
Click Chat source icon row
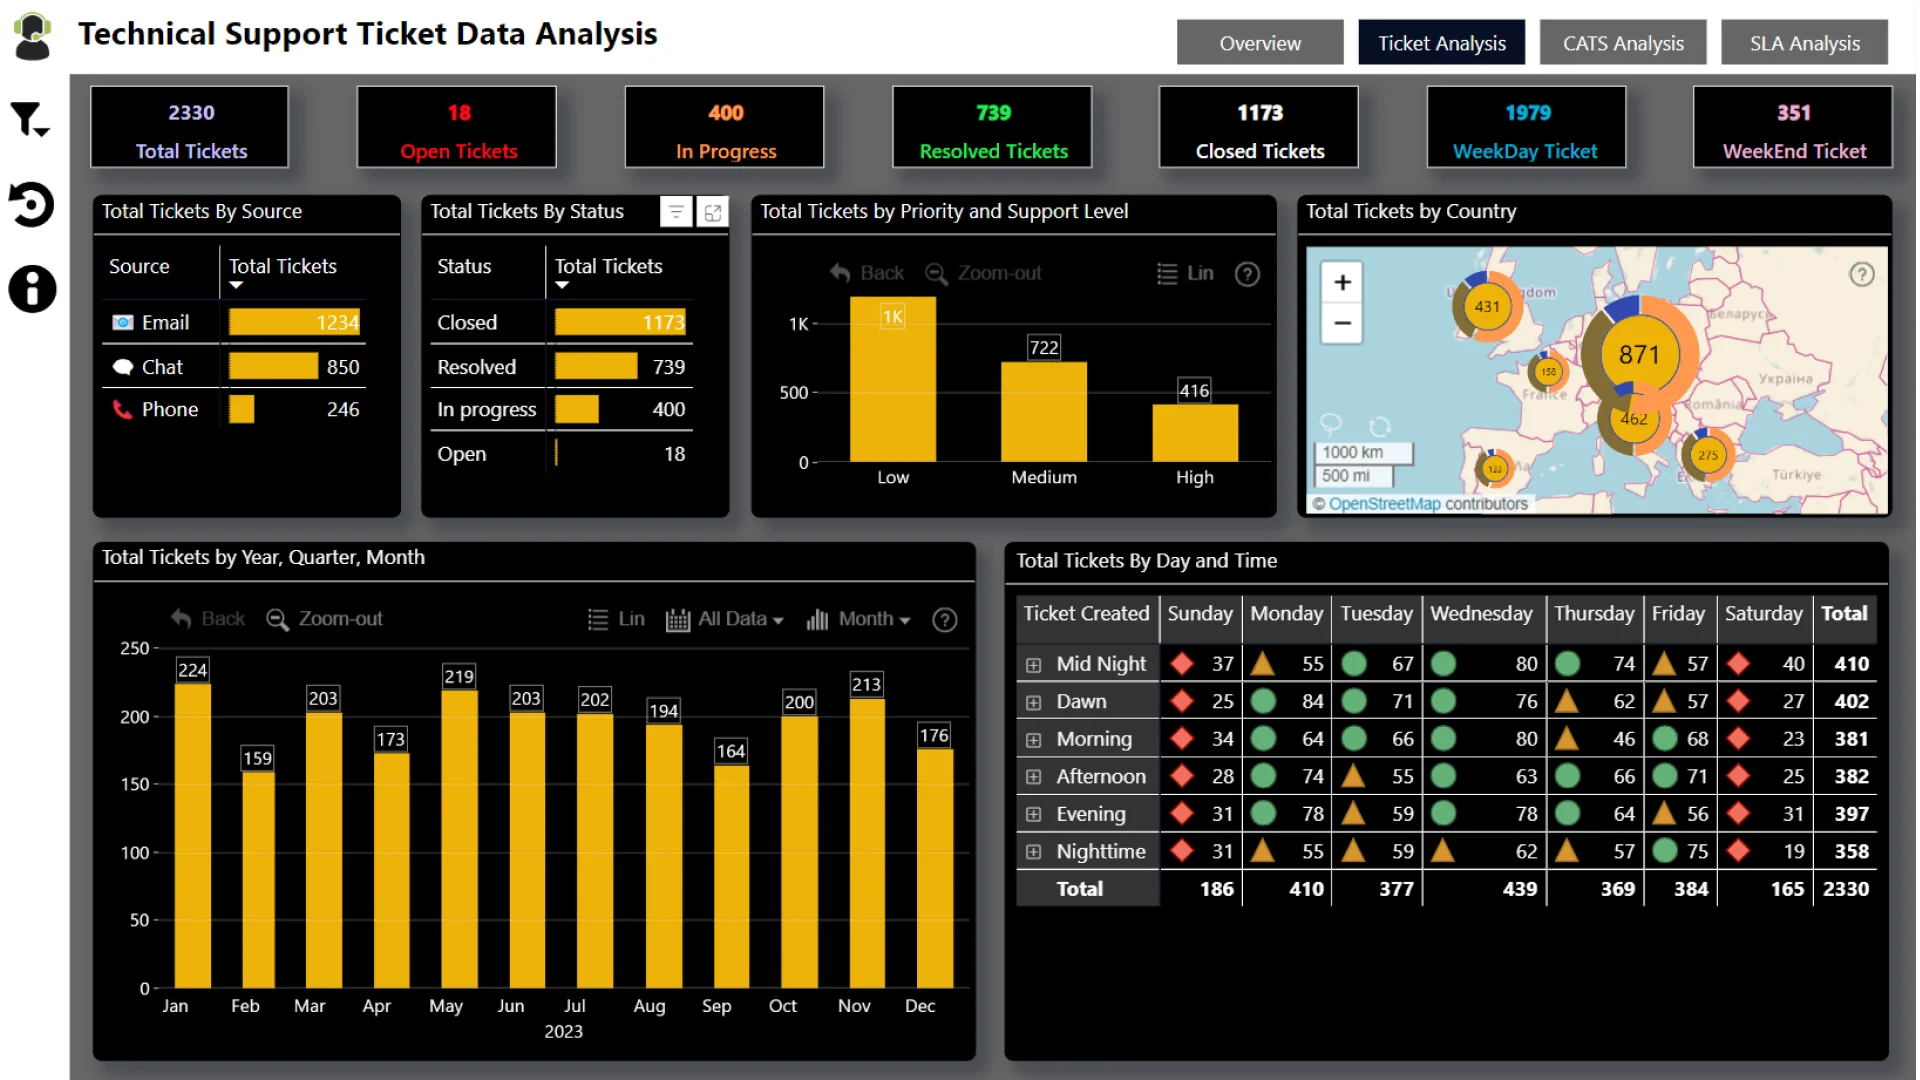[234, 367]
